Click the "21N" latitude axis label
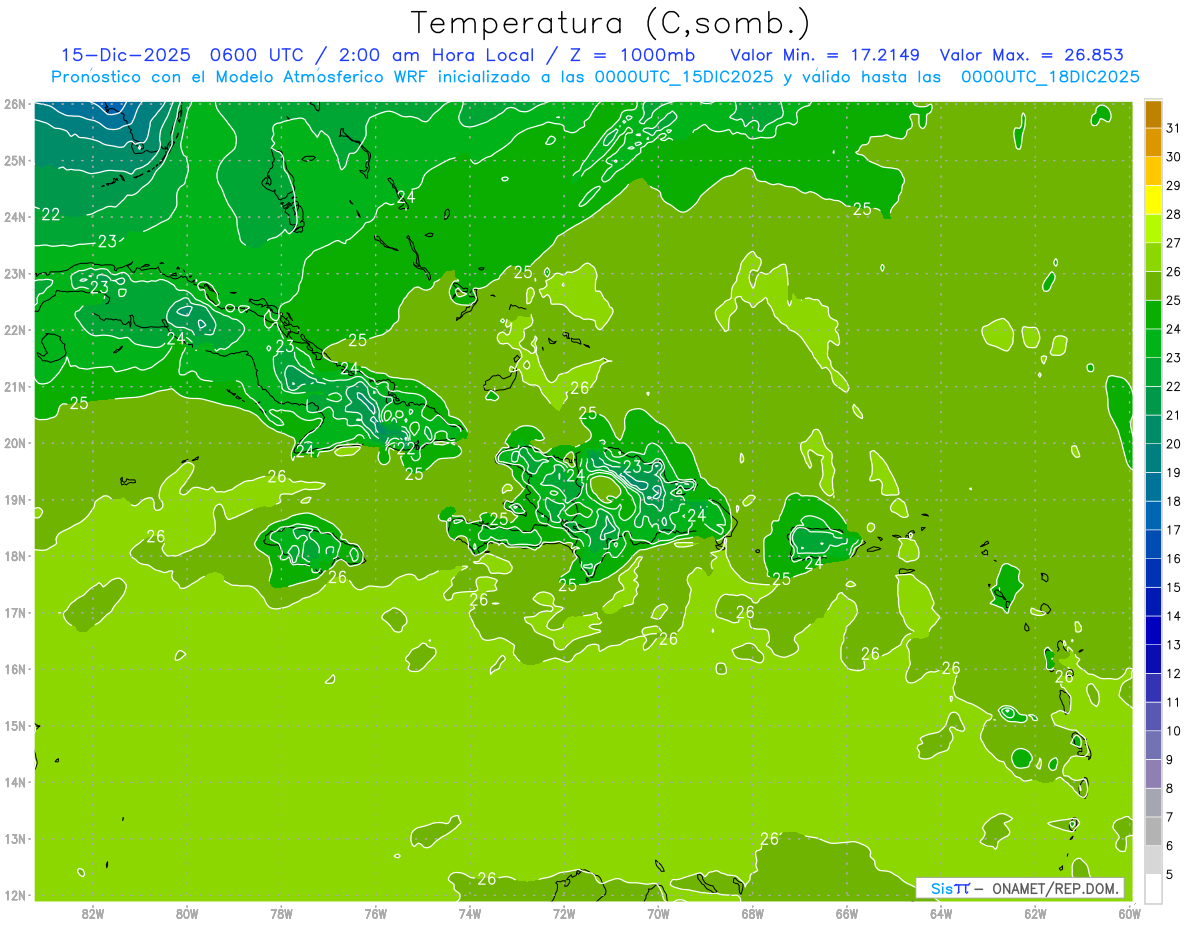The height and width of the screenshot is (927, 1200). pos(15,387)
